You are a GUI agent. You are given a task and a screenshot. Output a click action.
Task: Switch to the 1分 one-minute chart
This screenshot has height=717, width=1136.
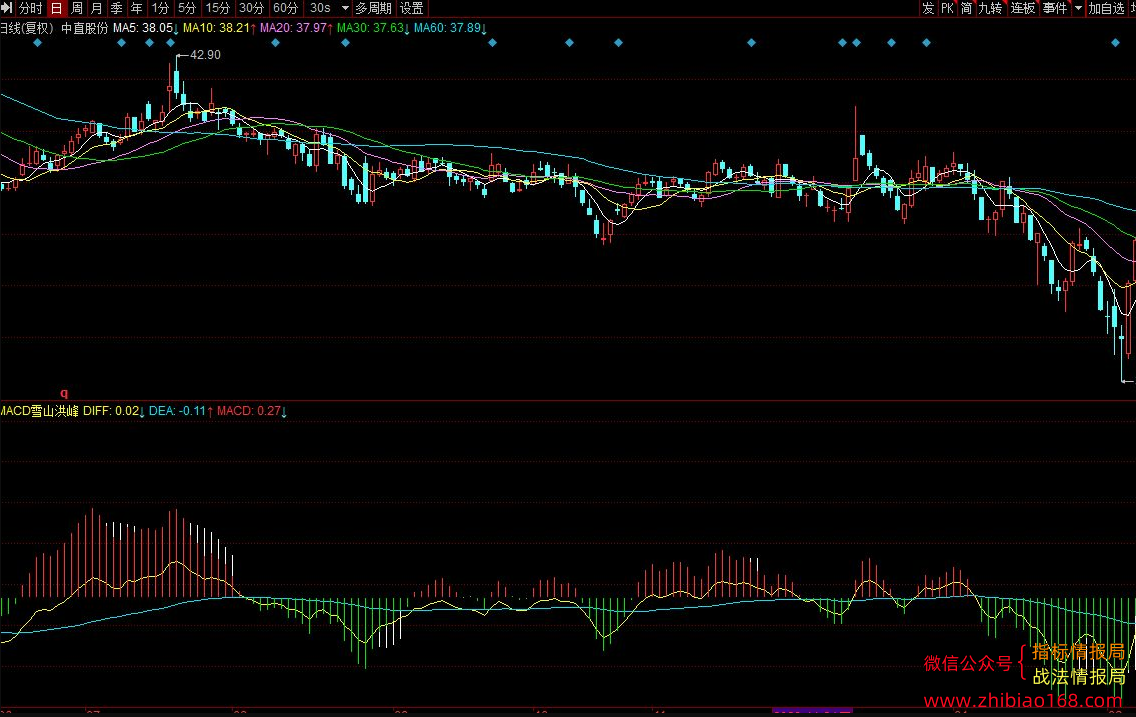tap(161, 8)
